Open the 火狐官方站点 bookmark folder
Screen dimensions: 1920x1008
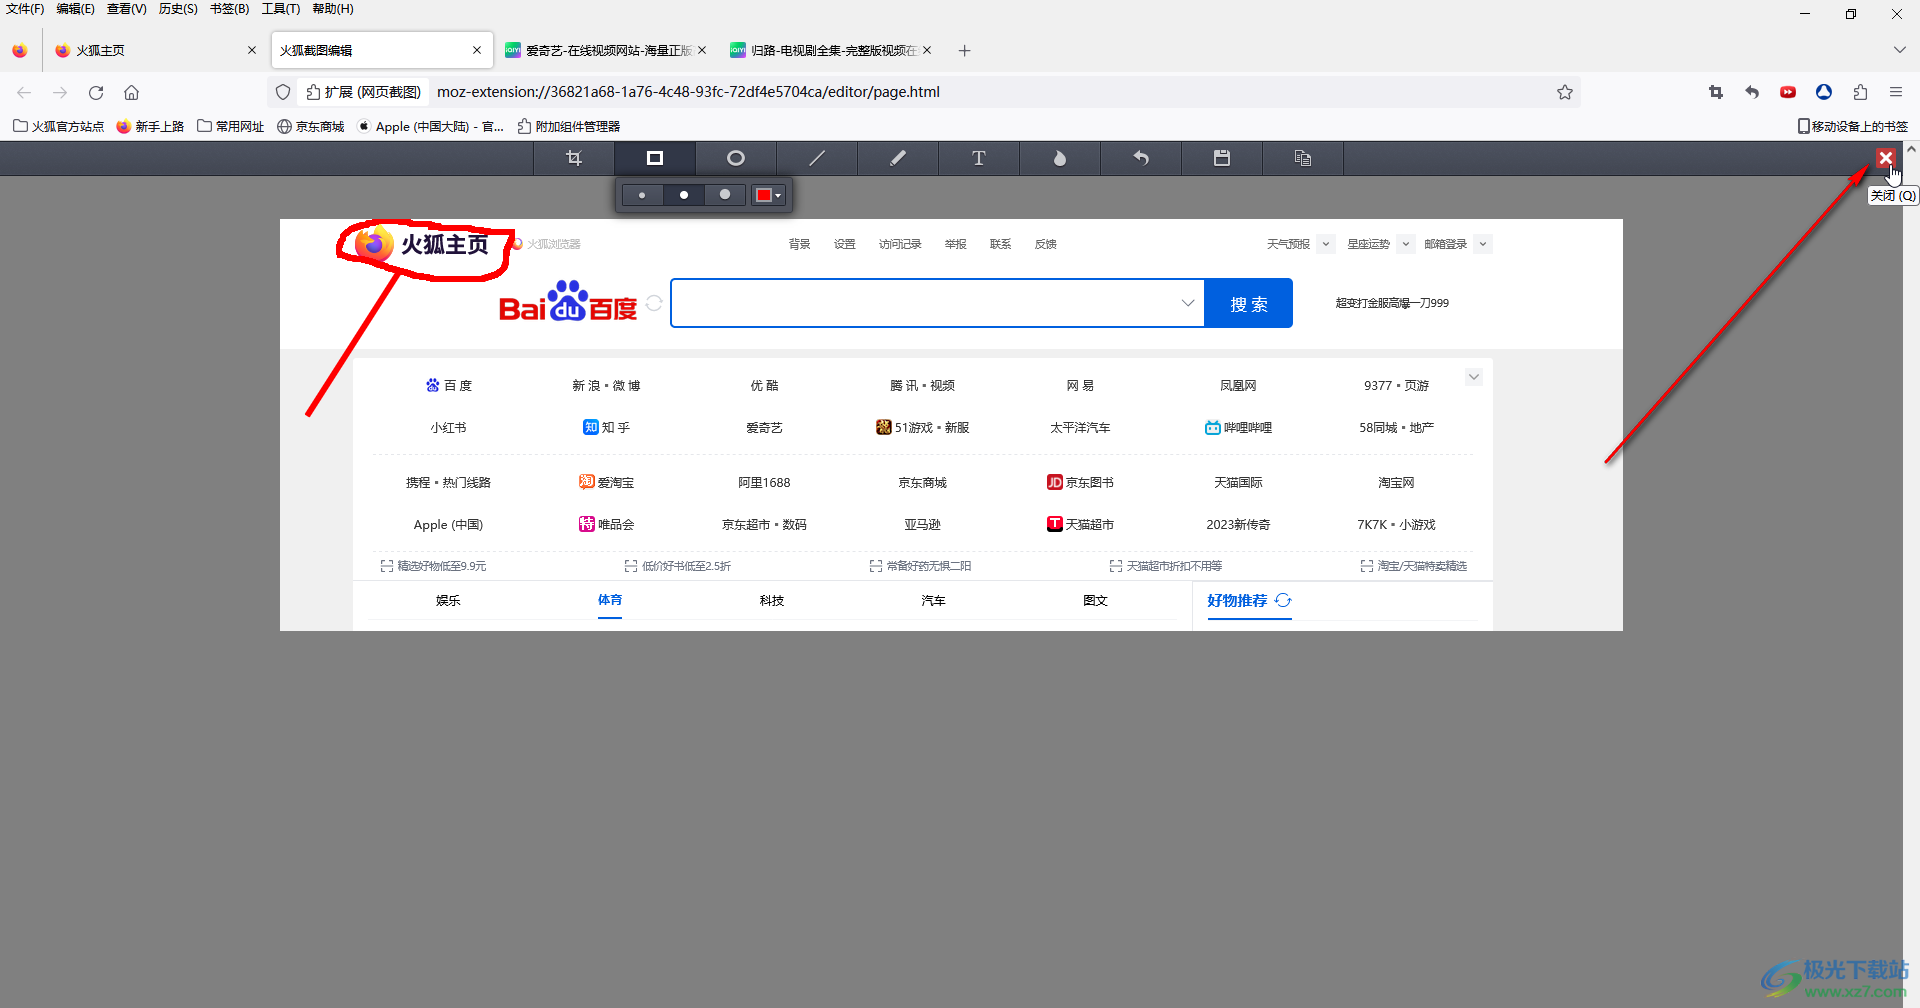click(x=58, y=126)
